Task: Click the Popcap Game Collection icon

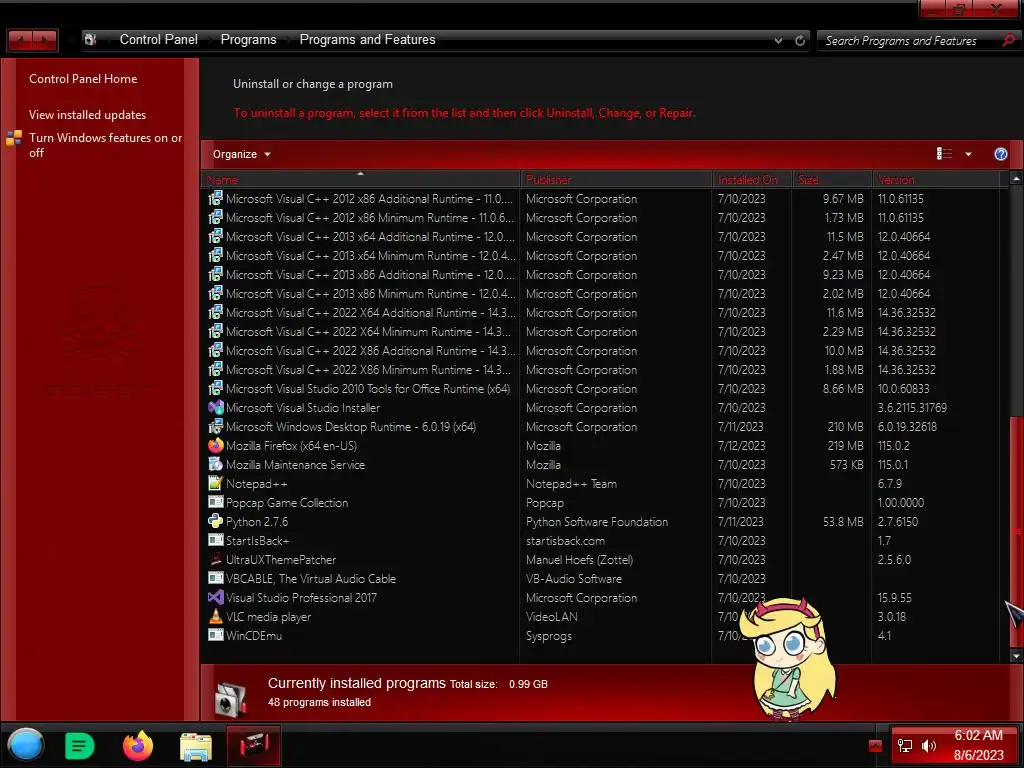Action: [216, 502]
